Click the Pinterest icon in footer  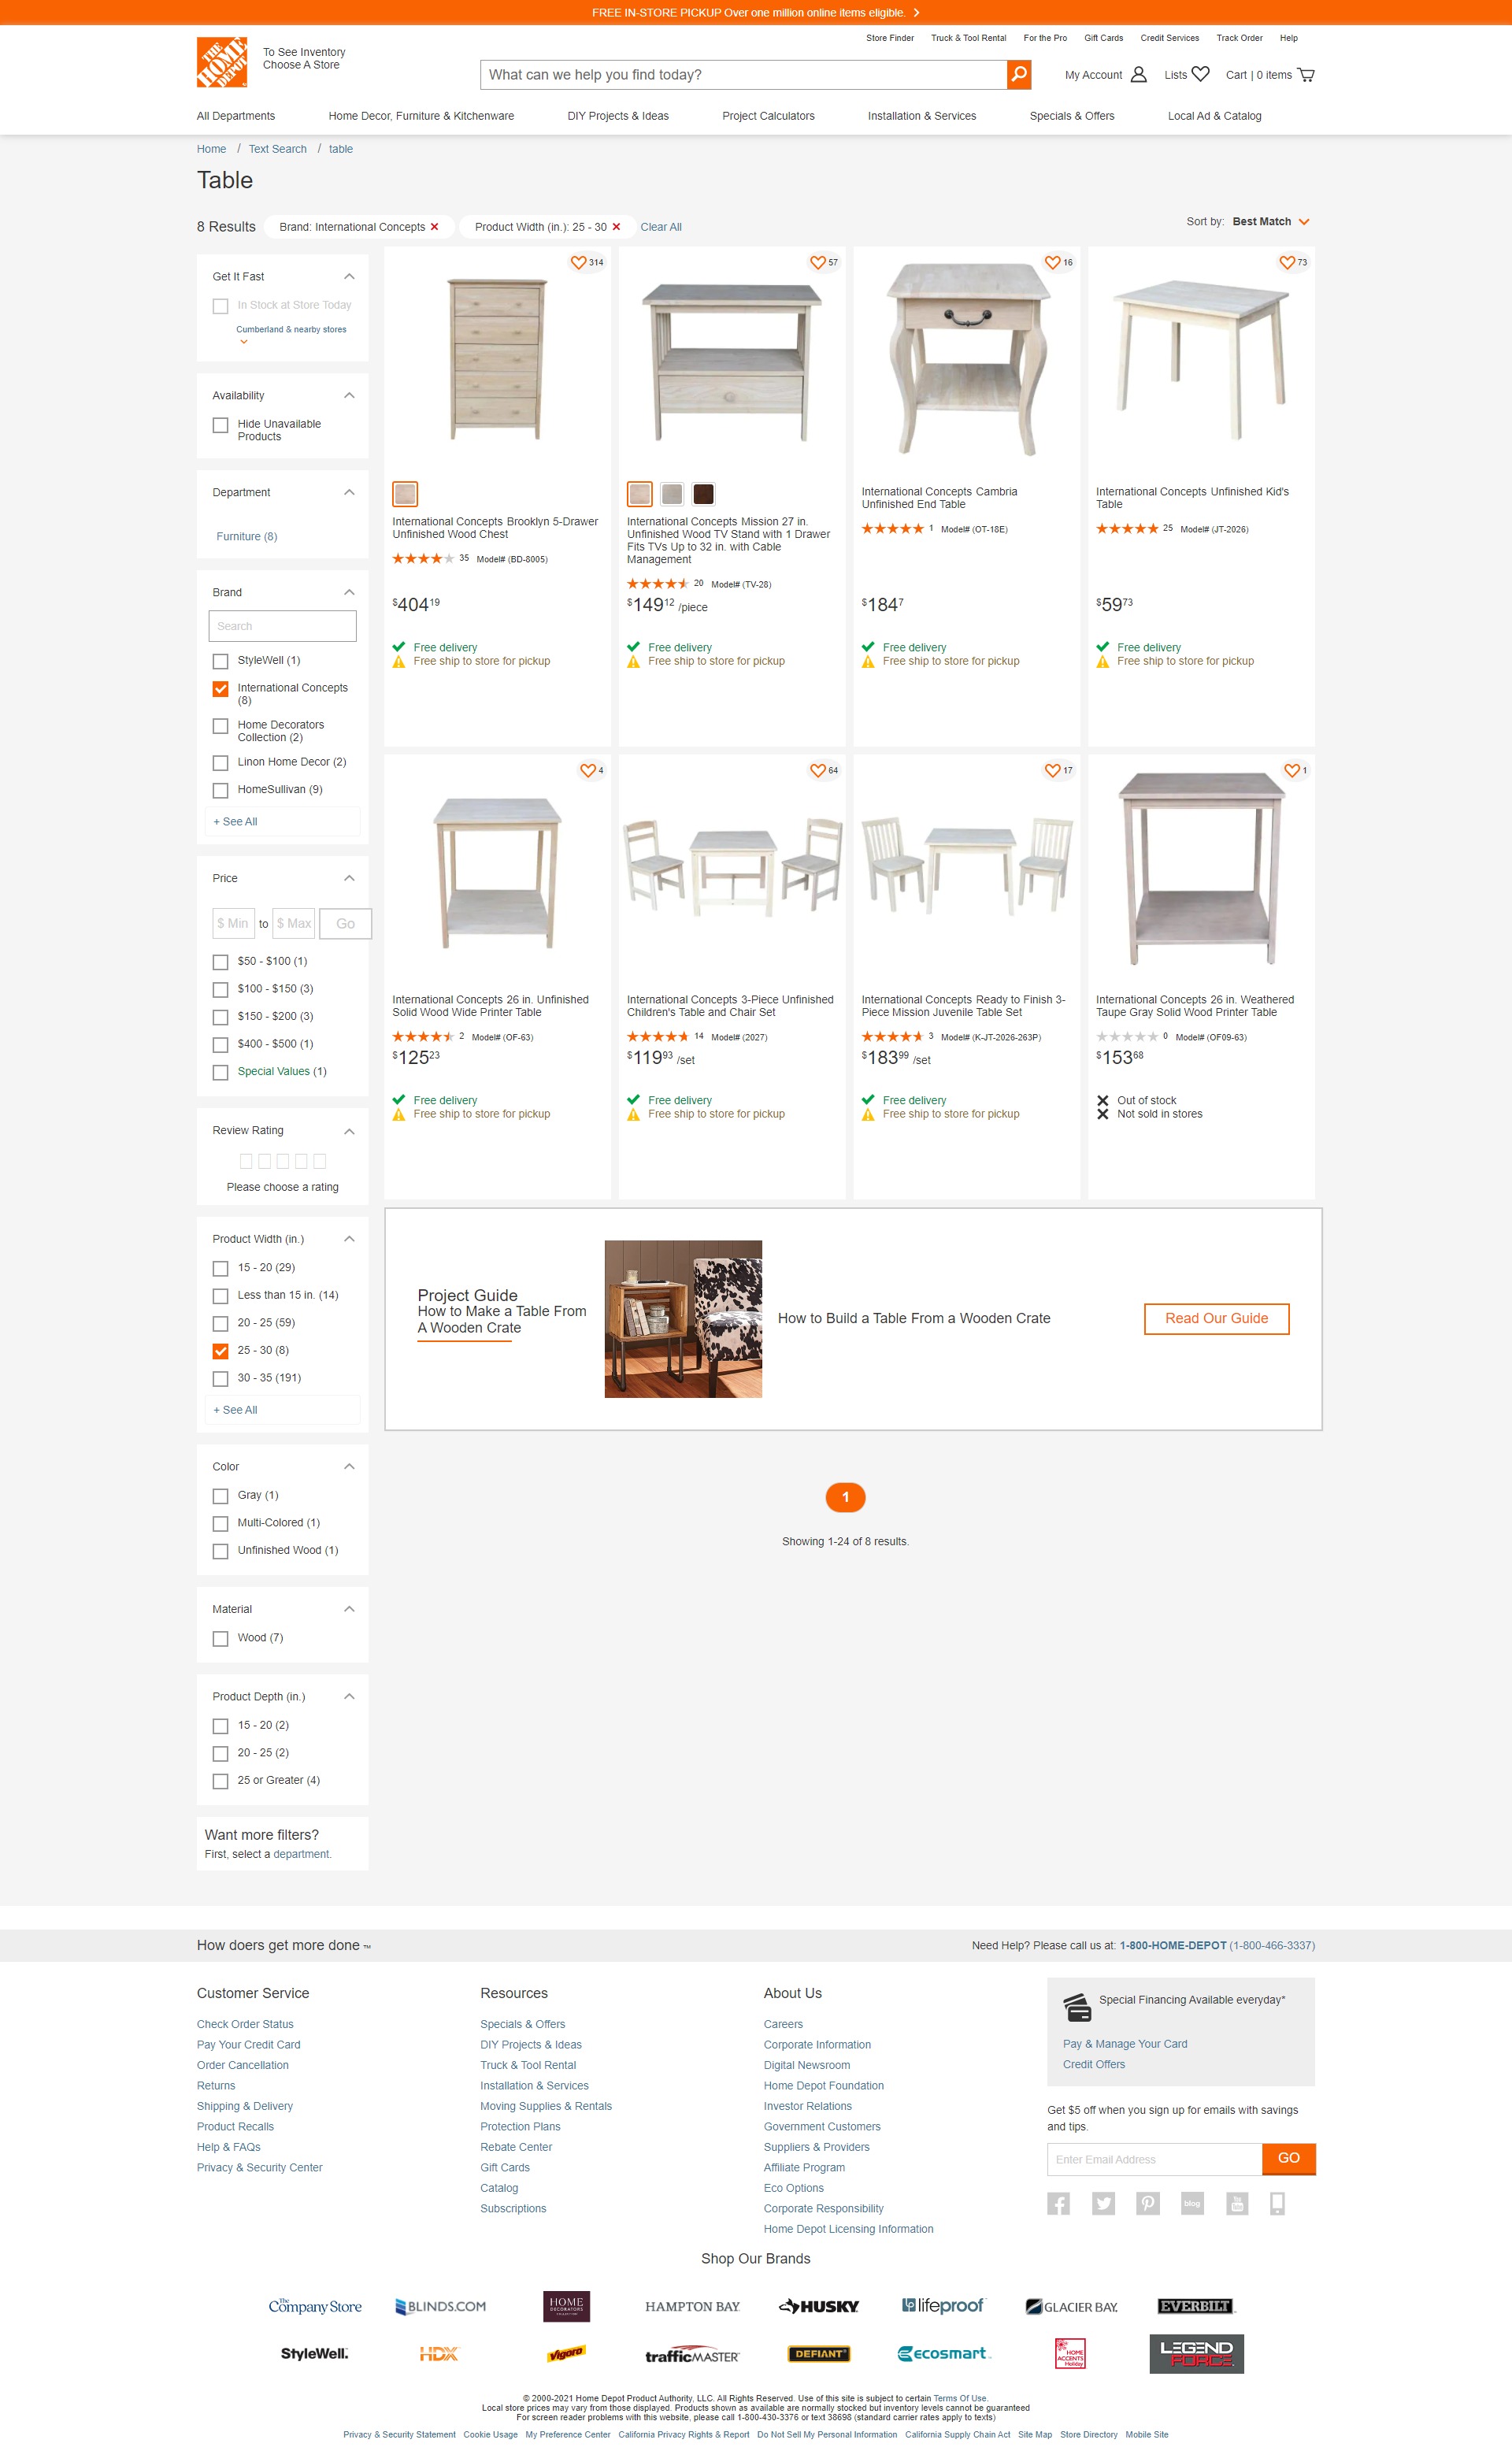click(1147, 2202)
